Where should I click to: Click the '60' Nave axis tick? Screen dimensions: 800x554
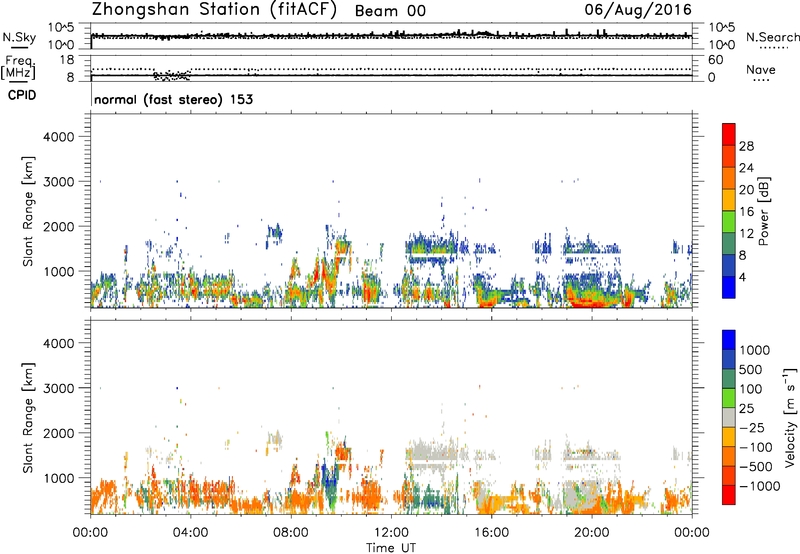point(715,60)
